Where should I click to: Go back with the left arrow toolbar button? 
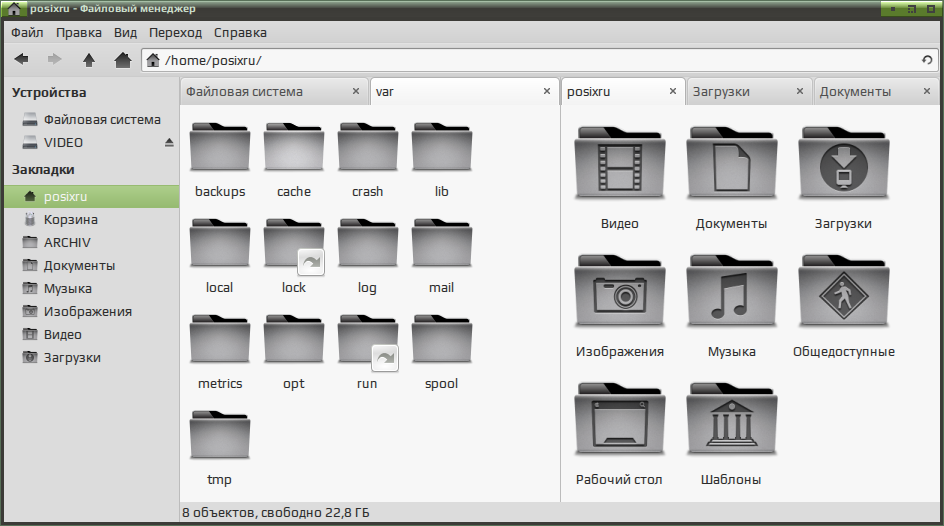[x=22, y=59]
